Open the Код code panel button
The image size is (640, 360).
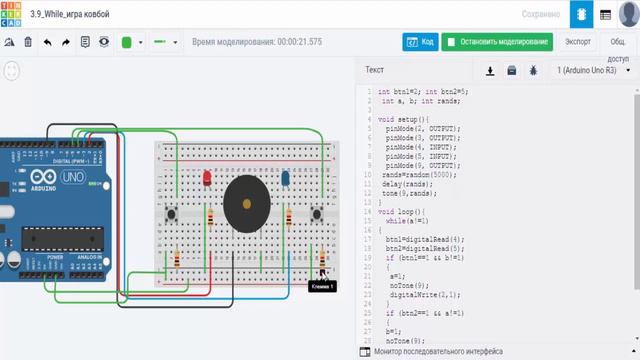coord(420,42)
